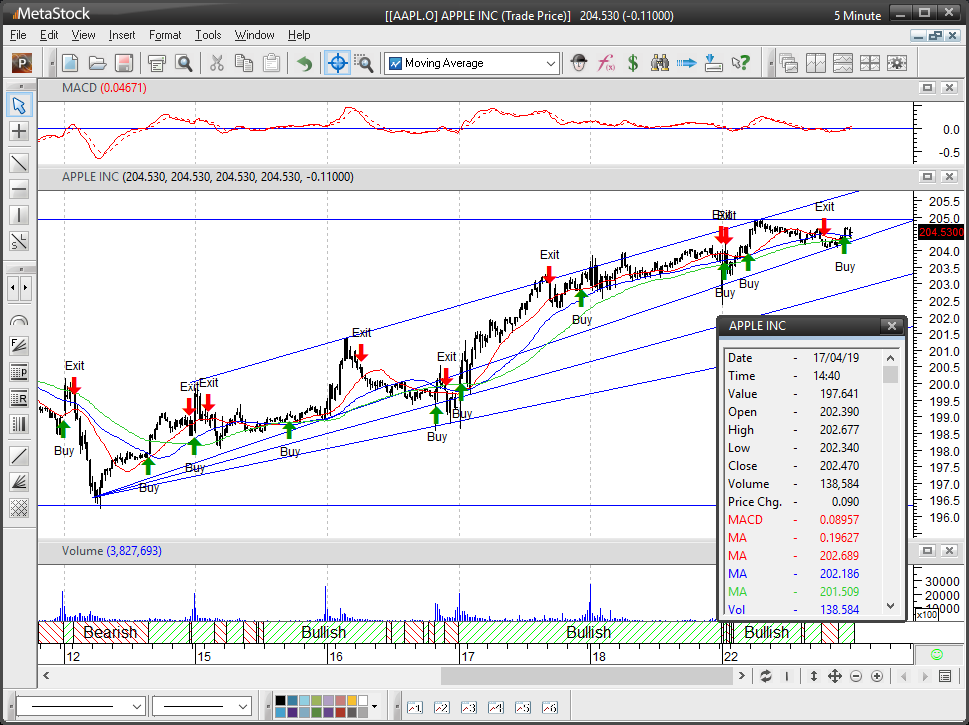
Task: Open the Edit menu
Action: point(49,35)
